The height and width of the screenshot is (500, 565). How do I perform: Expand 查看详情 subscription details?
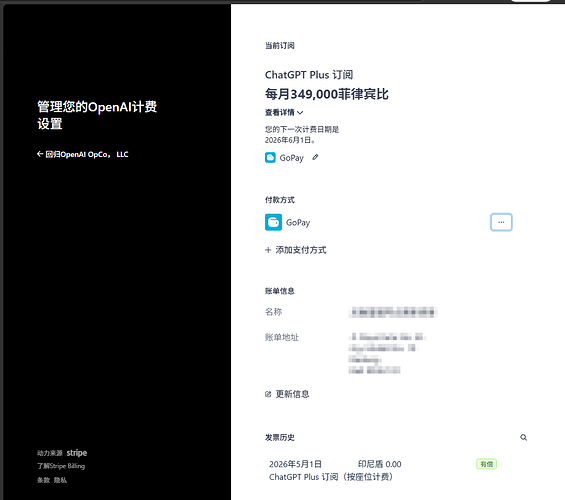click(x=284, y=112)
